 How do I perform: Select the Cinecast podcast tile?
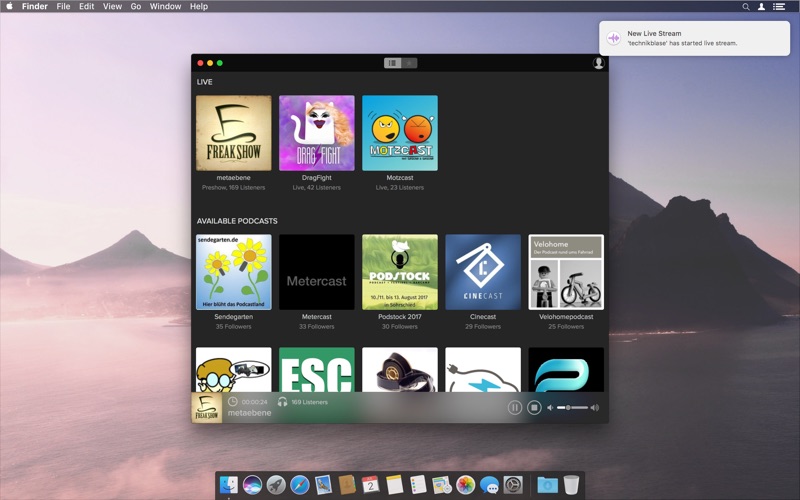[483, 272]
